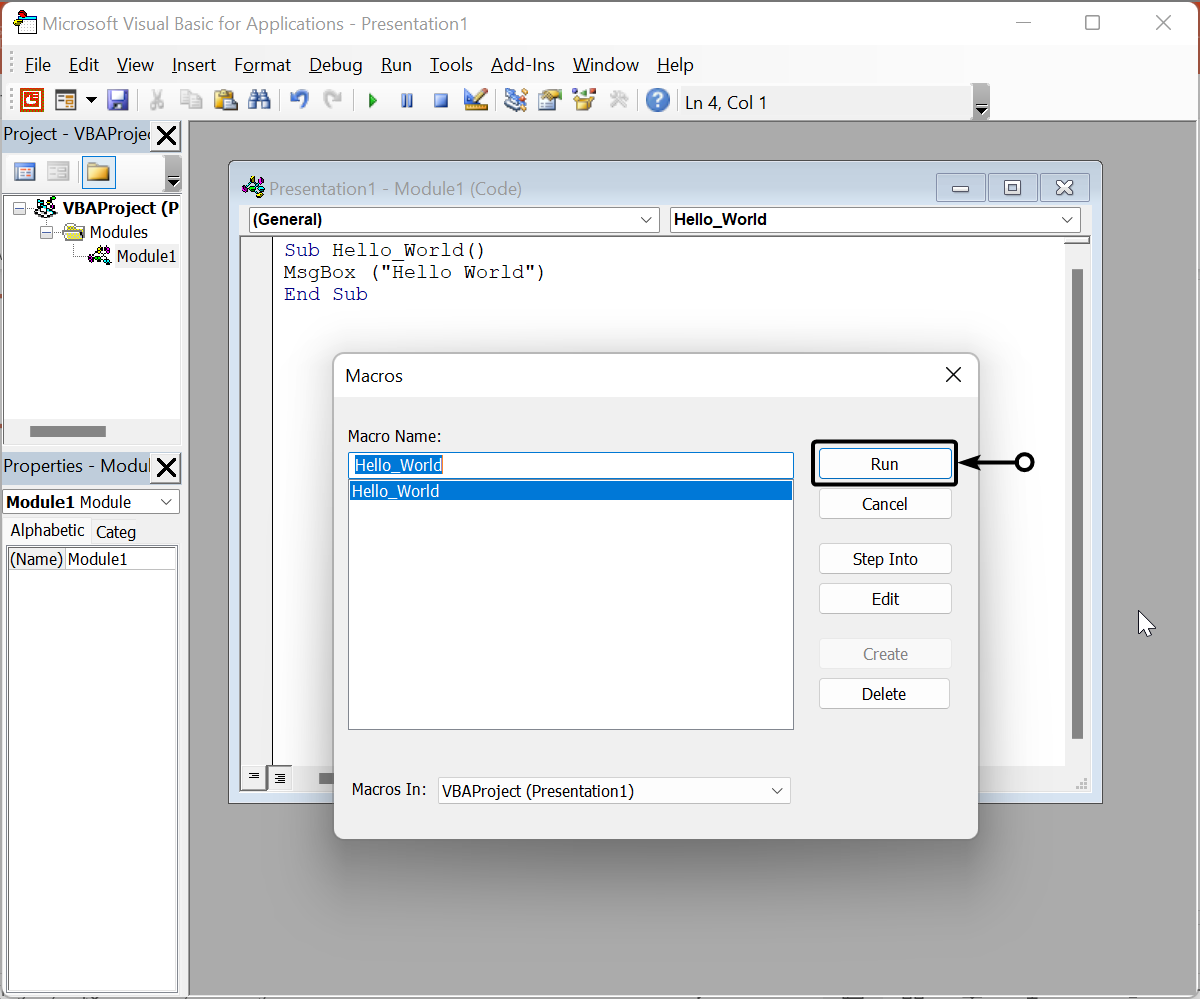Switch to Full Module View at bottom-left
Screen dimensions: 1200x999
(x=280, y=778)
